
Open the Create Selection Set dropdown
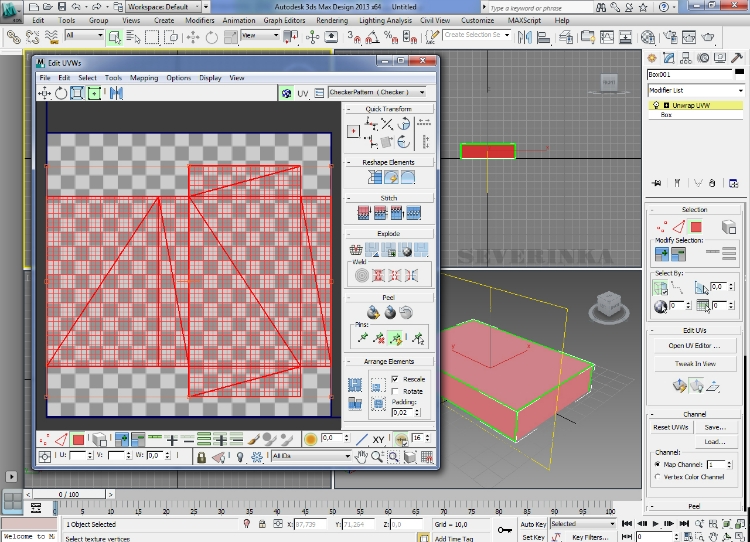pyautogui.click(x=477, y=35)
